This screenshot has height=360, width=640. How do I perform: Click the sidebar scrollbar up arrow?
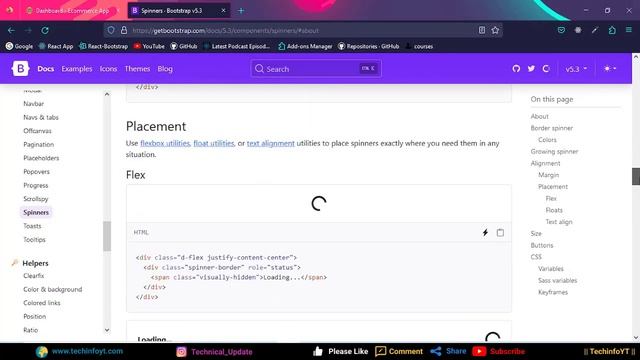107,94
